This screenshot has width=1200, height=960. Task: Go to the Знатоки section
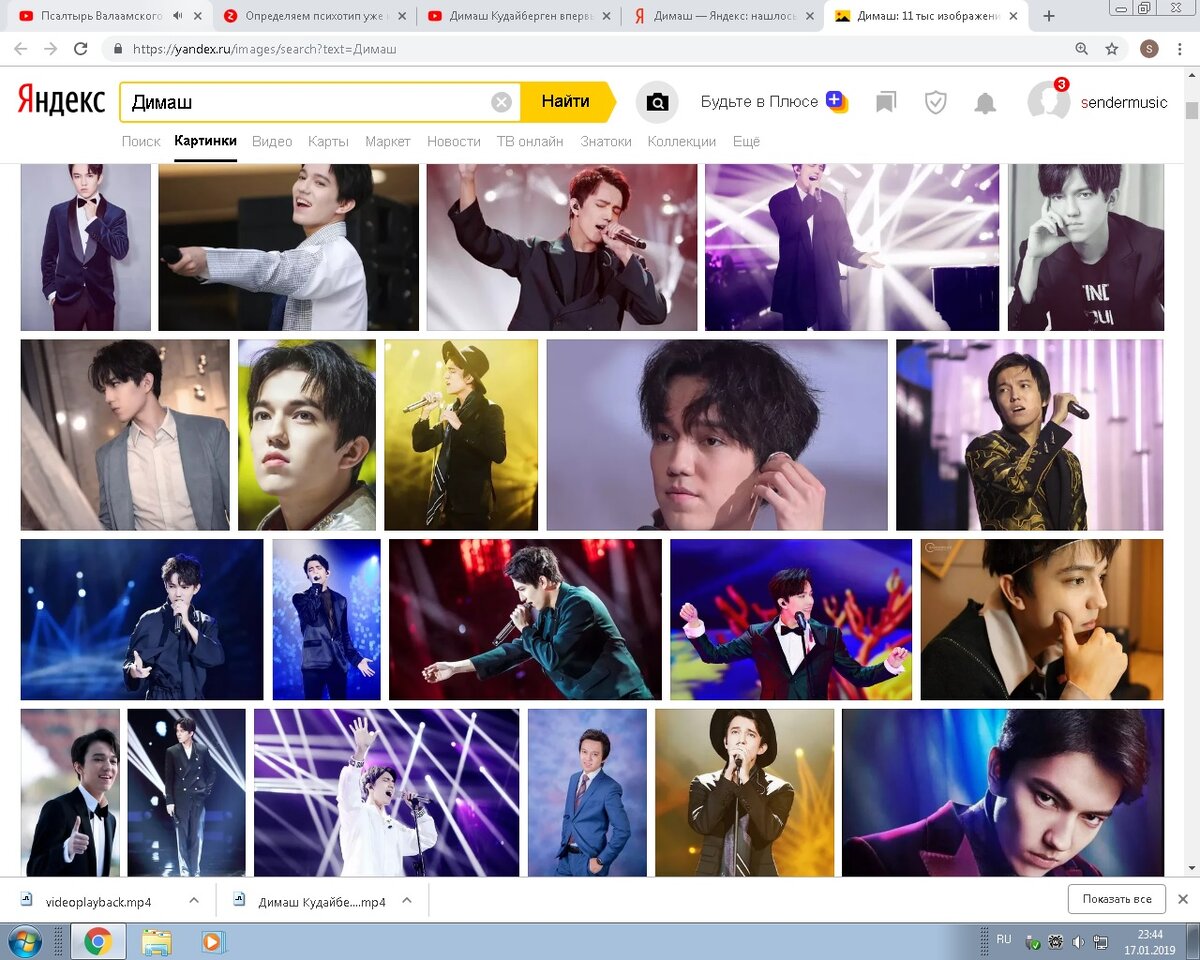(x=606, y=142)
